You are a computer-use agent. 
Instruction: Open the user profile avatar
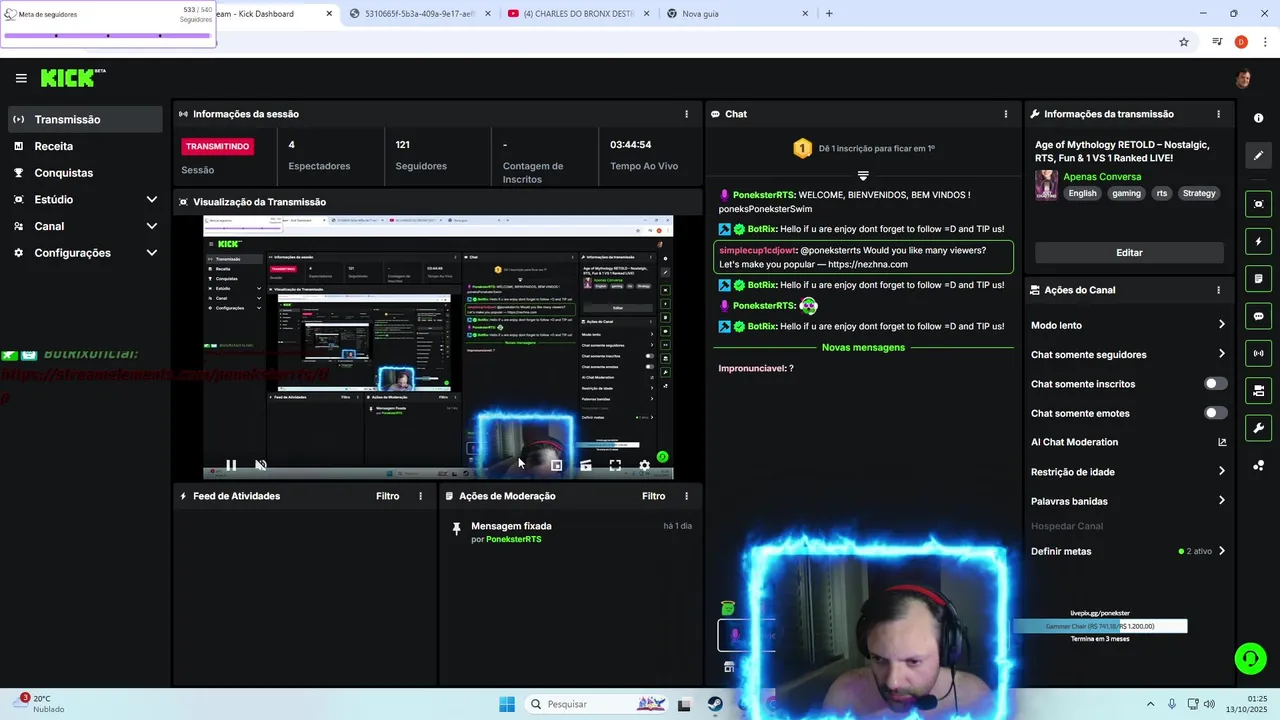click(1243, 78)
